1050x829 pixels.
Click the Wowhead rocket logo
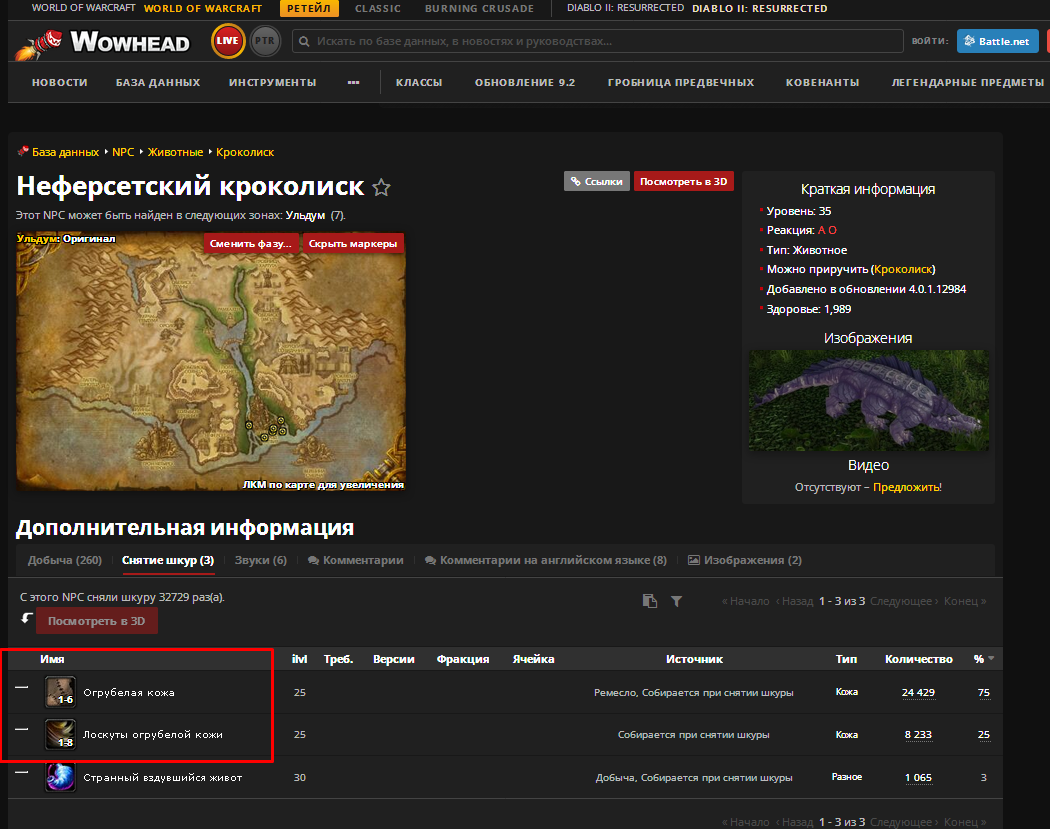42,42
